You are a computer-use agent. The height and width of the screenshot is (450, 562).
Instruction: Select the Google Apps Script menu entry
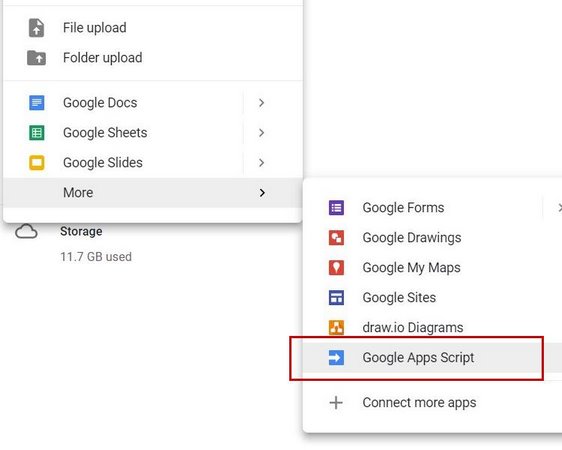tap(416, 358)
